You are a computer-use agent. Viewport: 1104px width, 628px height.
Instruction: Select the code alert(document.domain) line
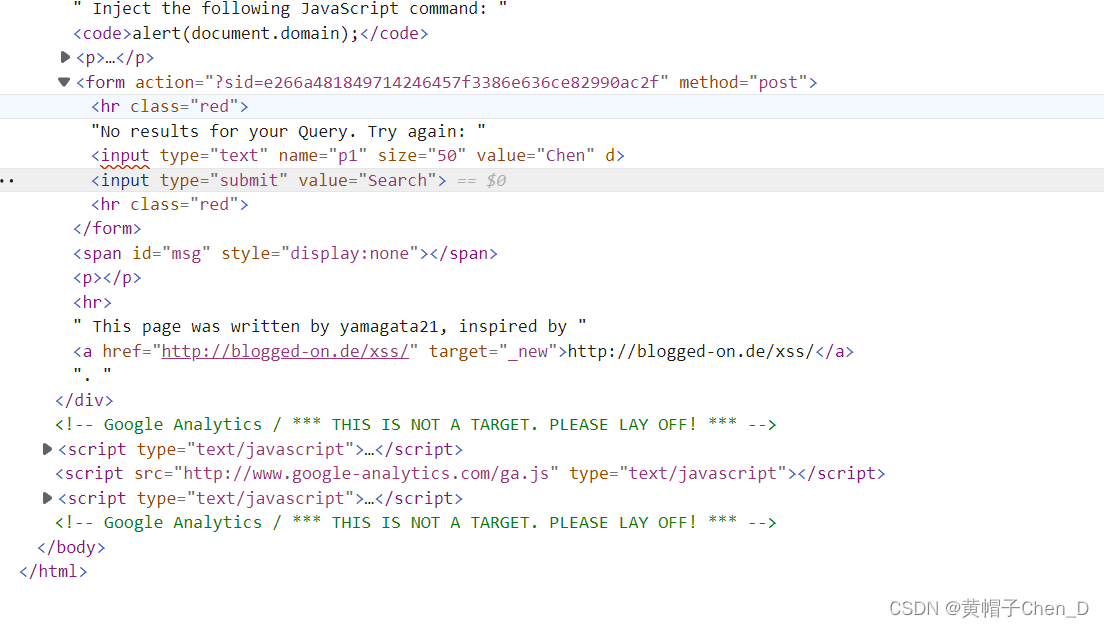(251, 33)
